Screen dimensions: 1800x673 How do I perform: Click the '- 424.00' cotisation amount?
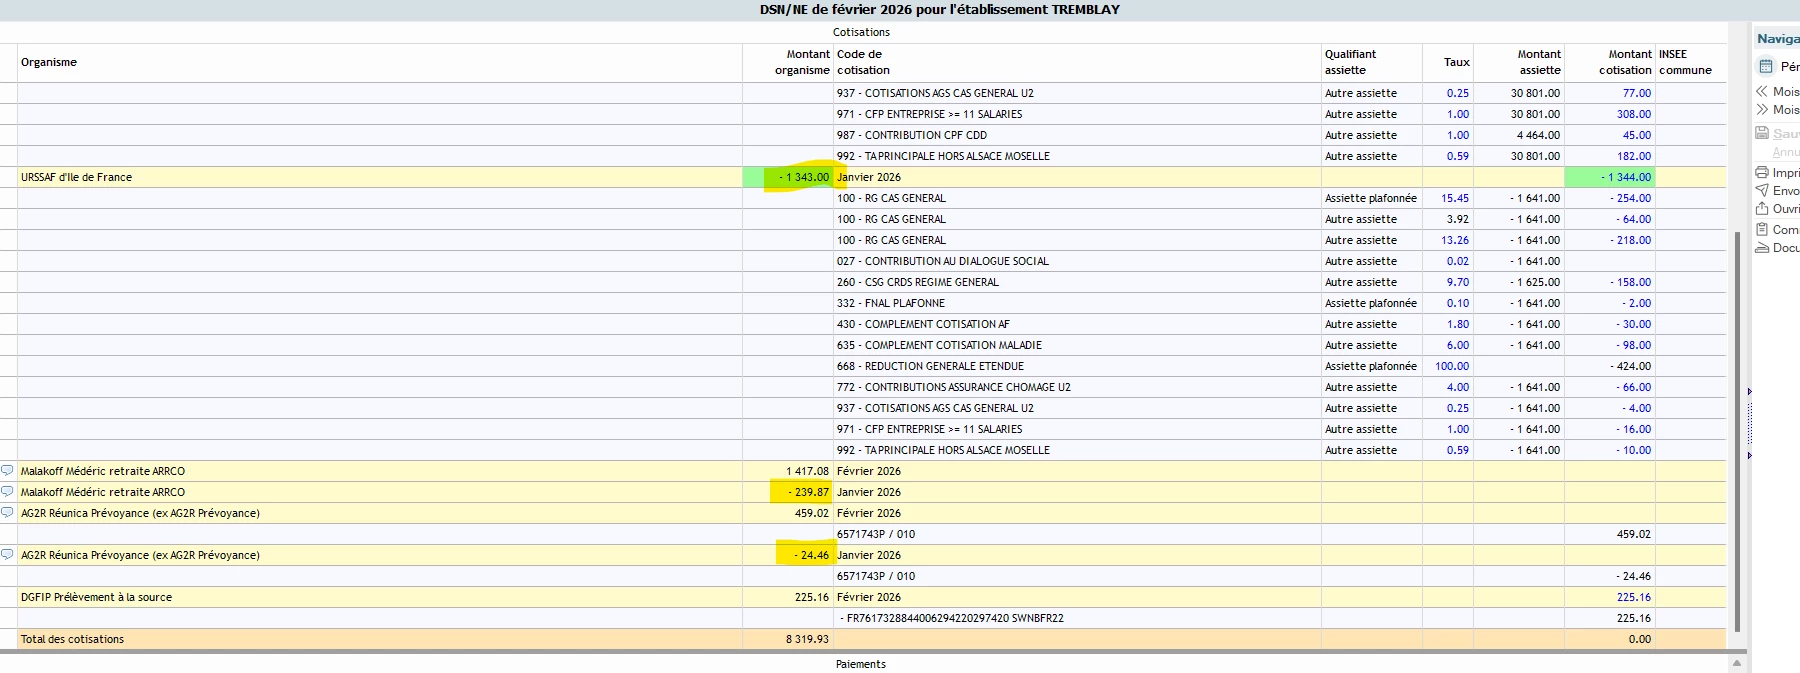point(1630,366)
